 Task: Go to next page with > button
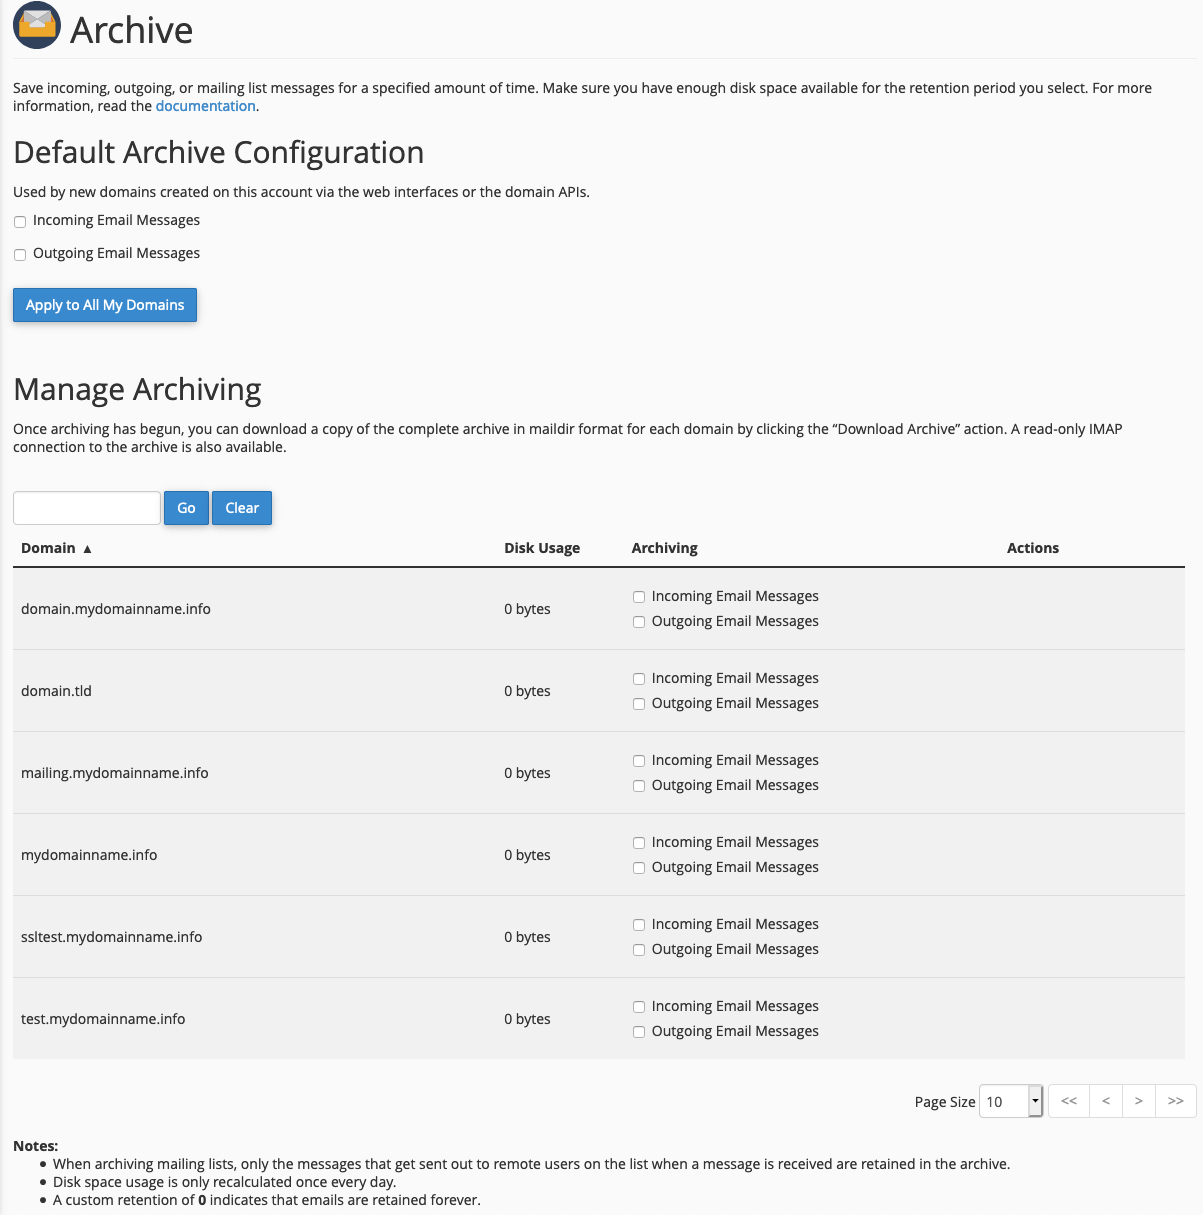point(1138,1101)
